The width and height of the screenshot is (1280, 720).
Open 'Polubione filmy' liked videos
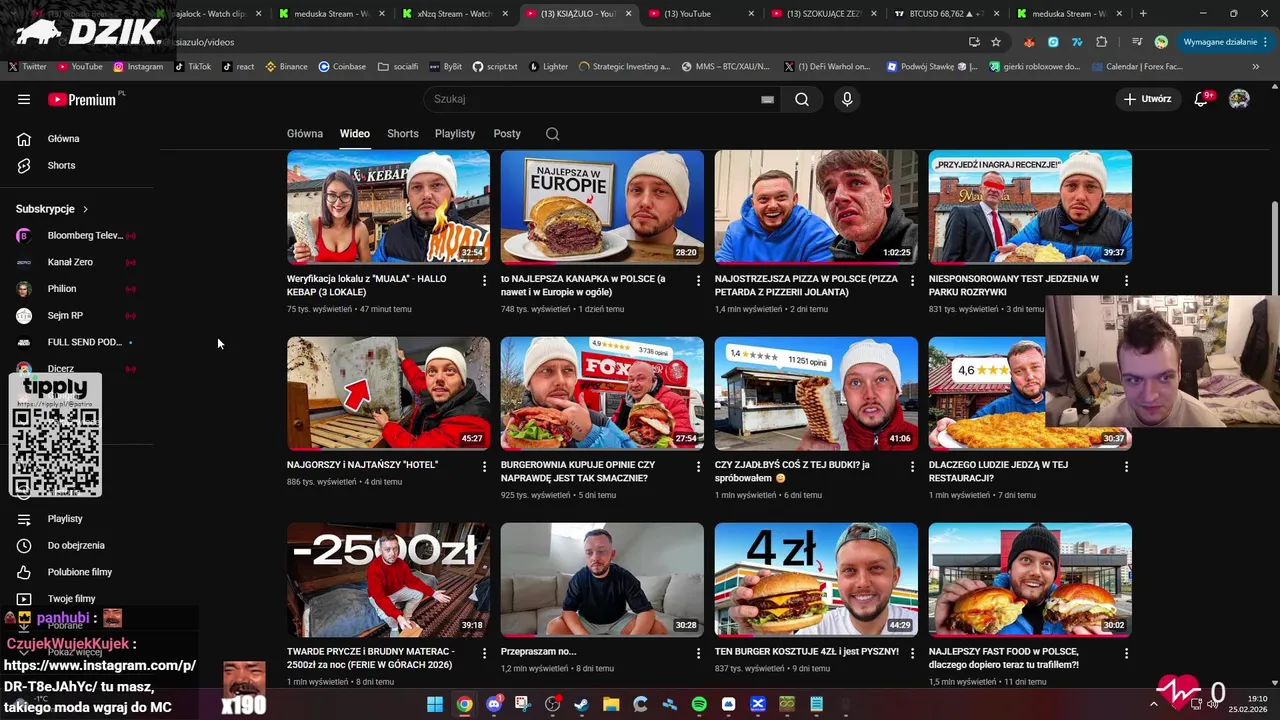[x=78, y=572]
